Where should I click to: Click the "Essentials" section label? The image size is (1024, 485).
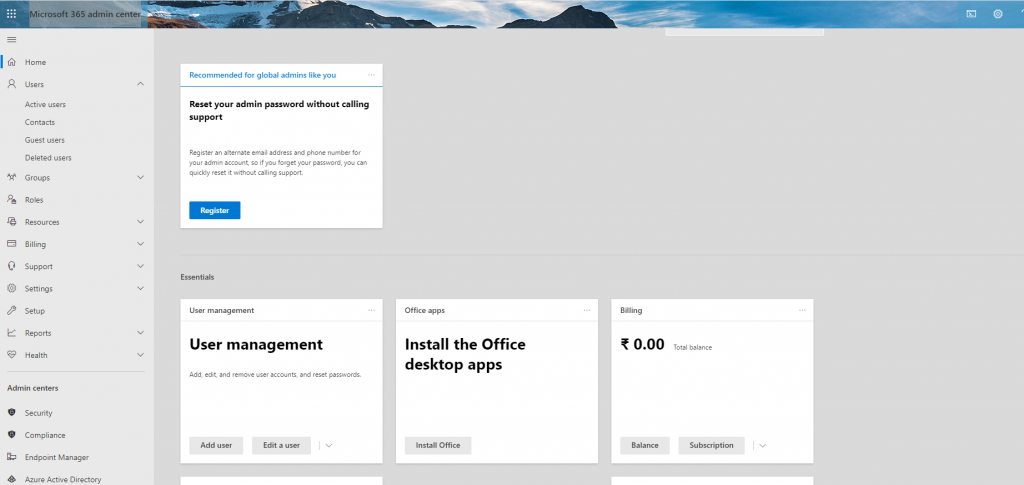coord(197,277)
